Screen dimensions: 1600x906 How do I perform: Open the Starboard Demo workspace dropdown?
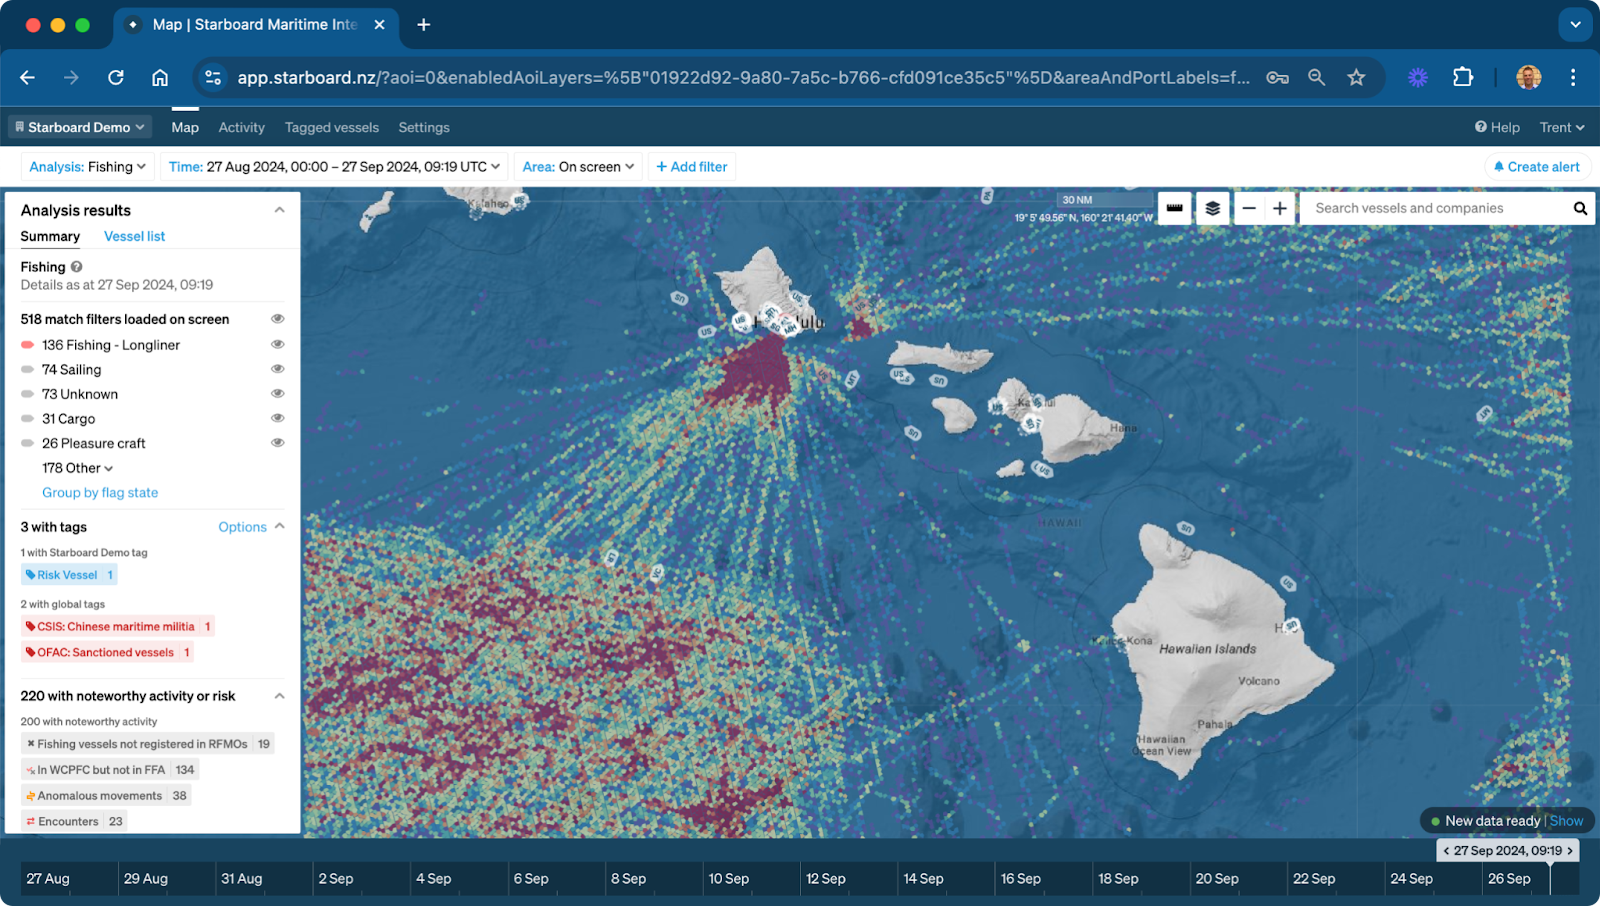point(80,127)
